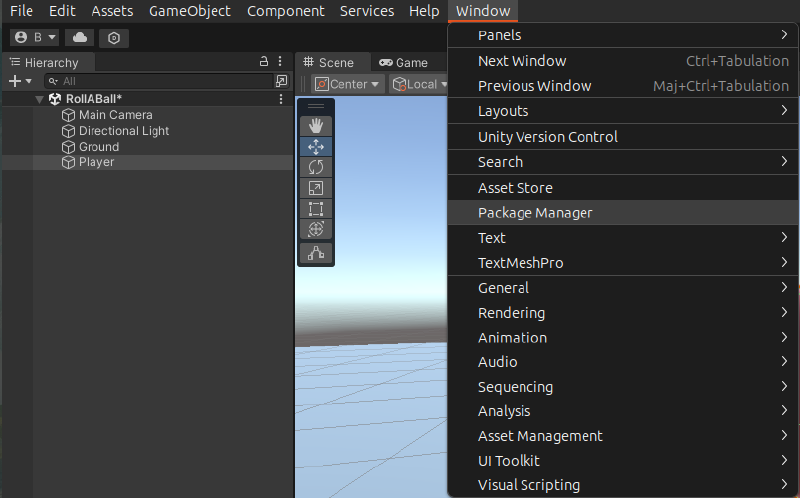Open the Component menu
The image size is (800, 498).
[x=286, y=11]
